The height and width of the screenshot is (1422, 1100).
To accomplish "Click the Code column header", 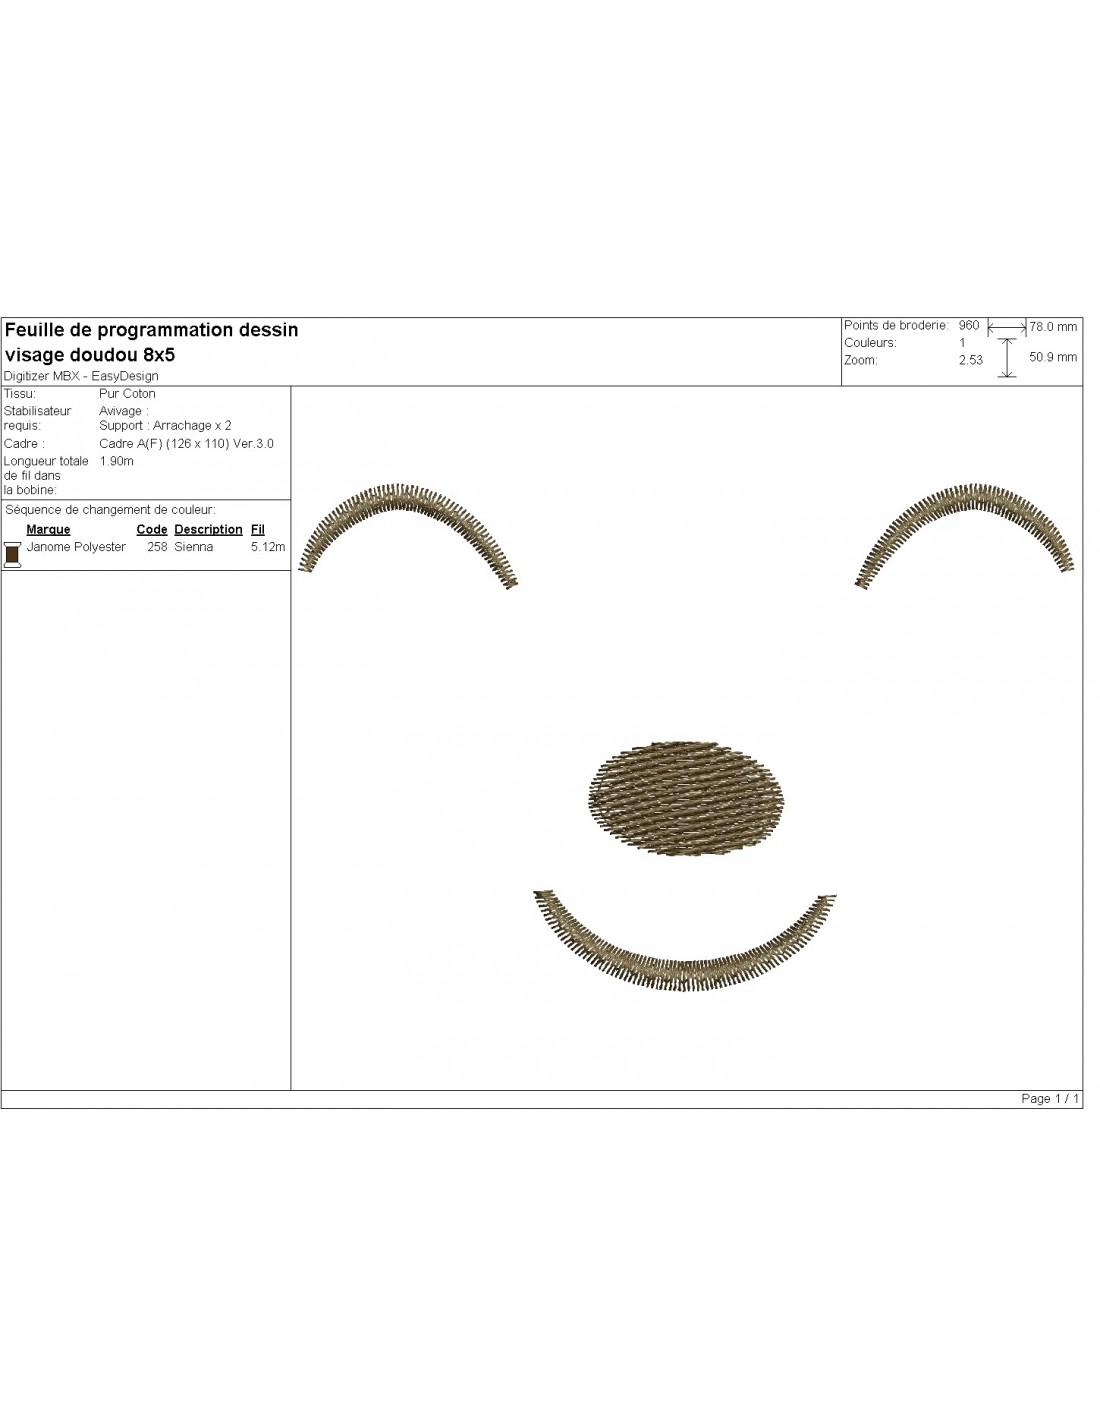I will (x=151, y=529).
